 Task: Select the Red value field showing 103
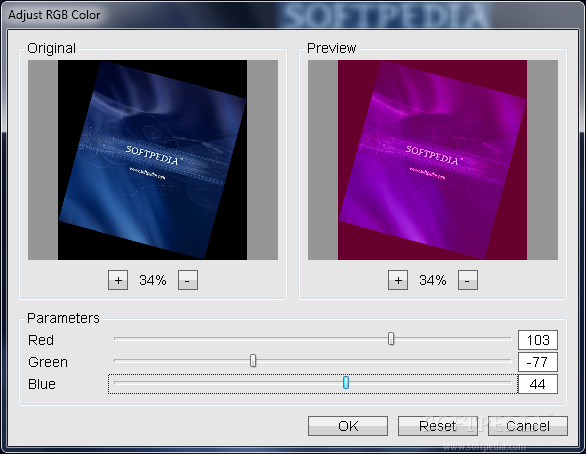click(538, 340)
